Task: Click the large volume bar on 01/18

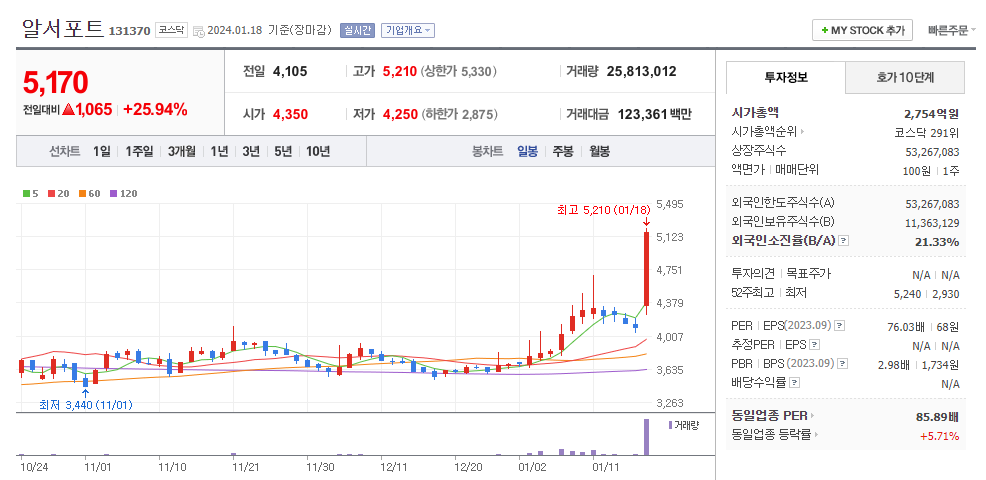Action: [646, 437]
